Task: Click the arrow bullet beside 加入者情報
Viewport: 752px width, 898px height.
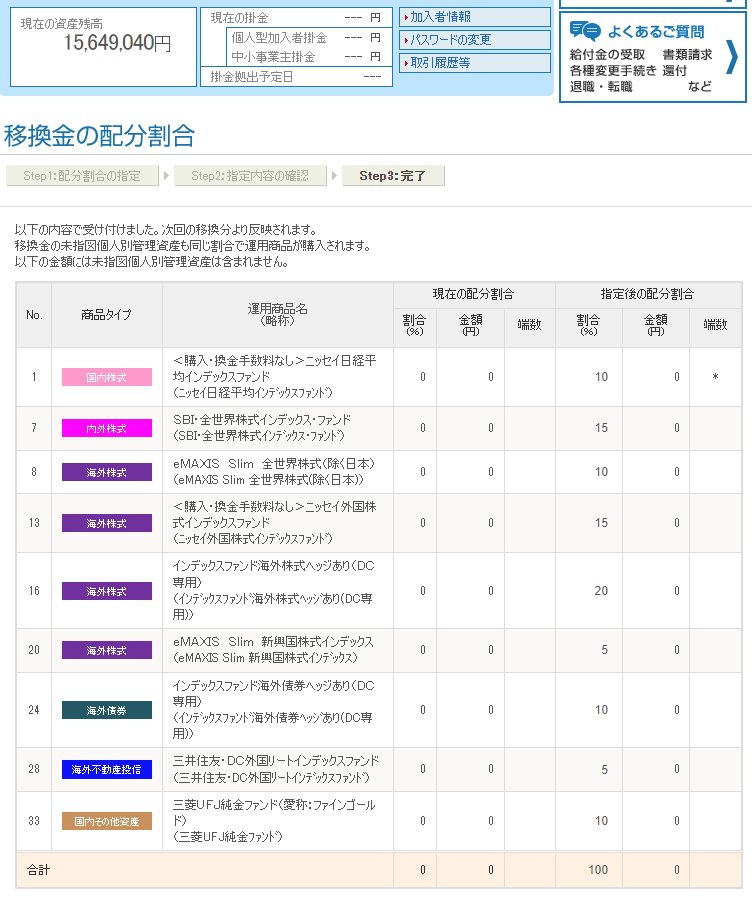Action: 405,17
